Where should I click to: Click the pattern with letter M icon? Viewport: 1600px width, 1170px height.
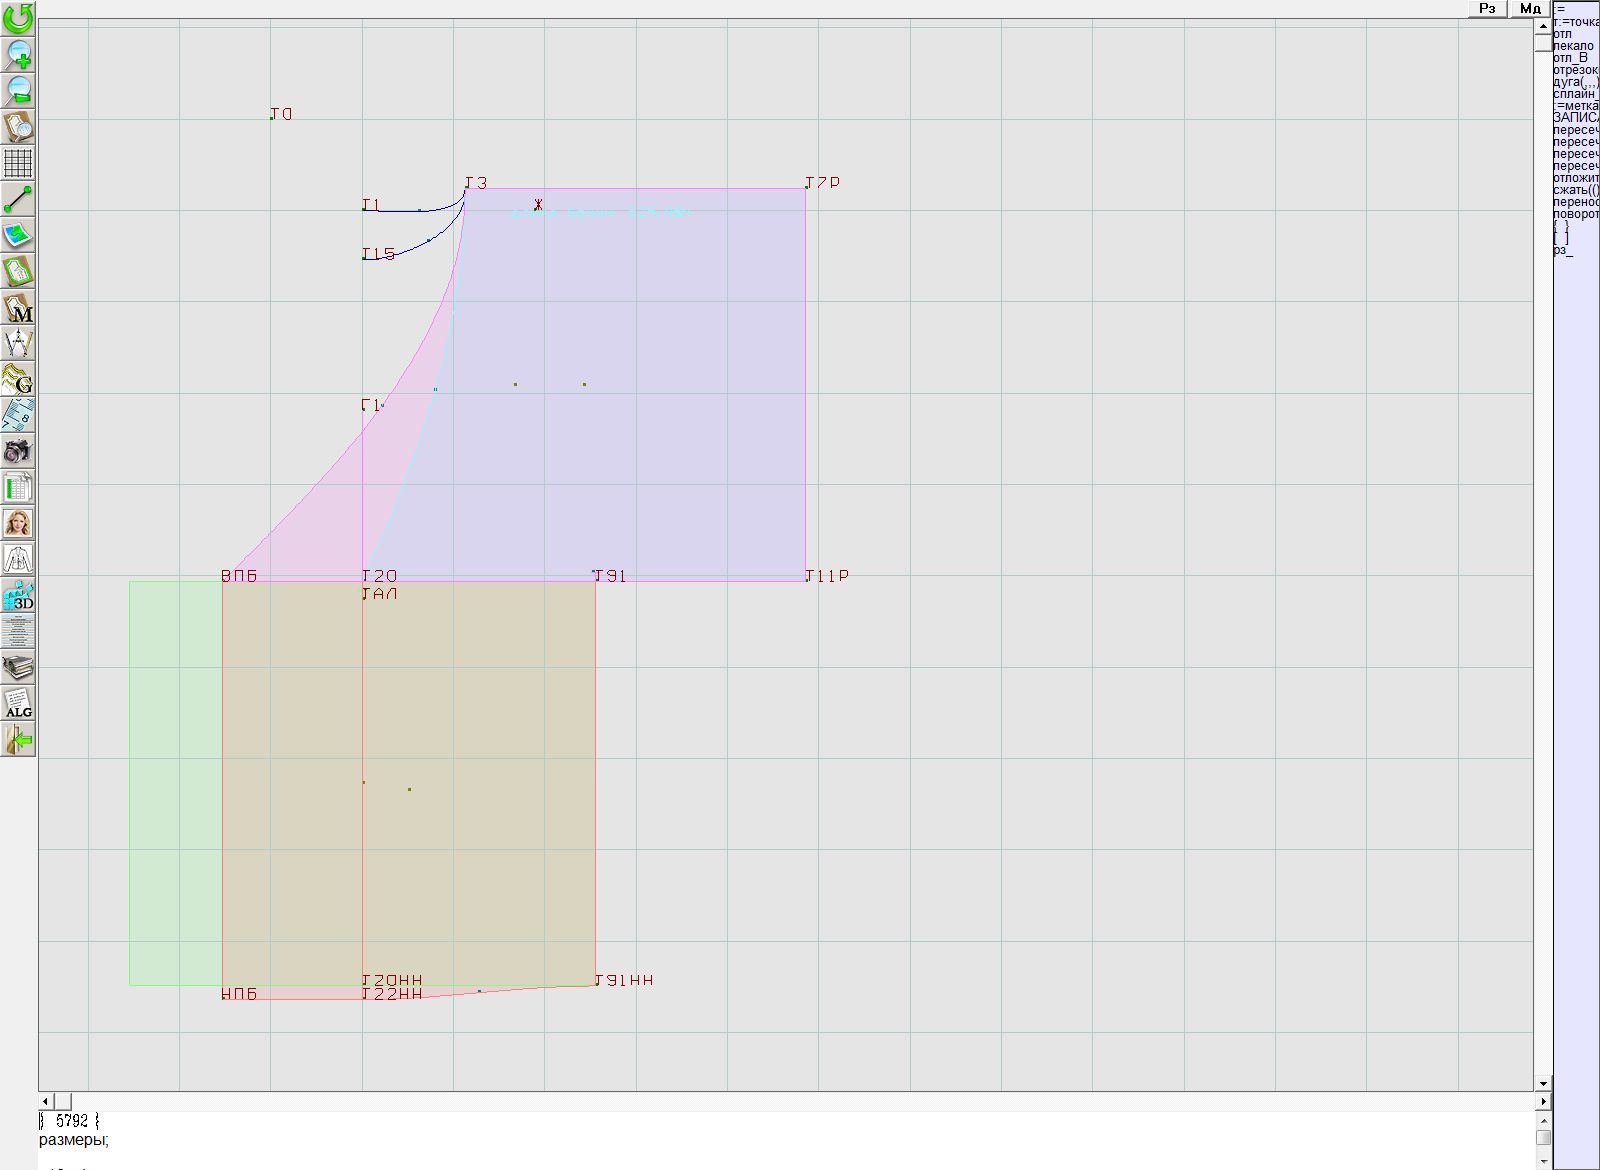tap(18, 308)
